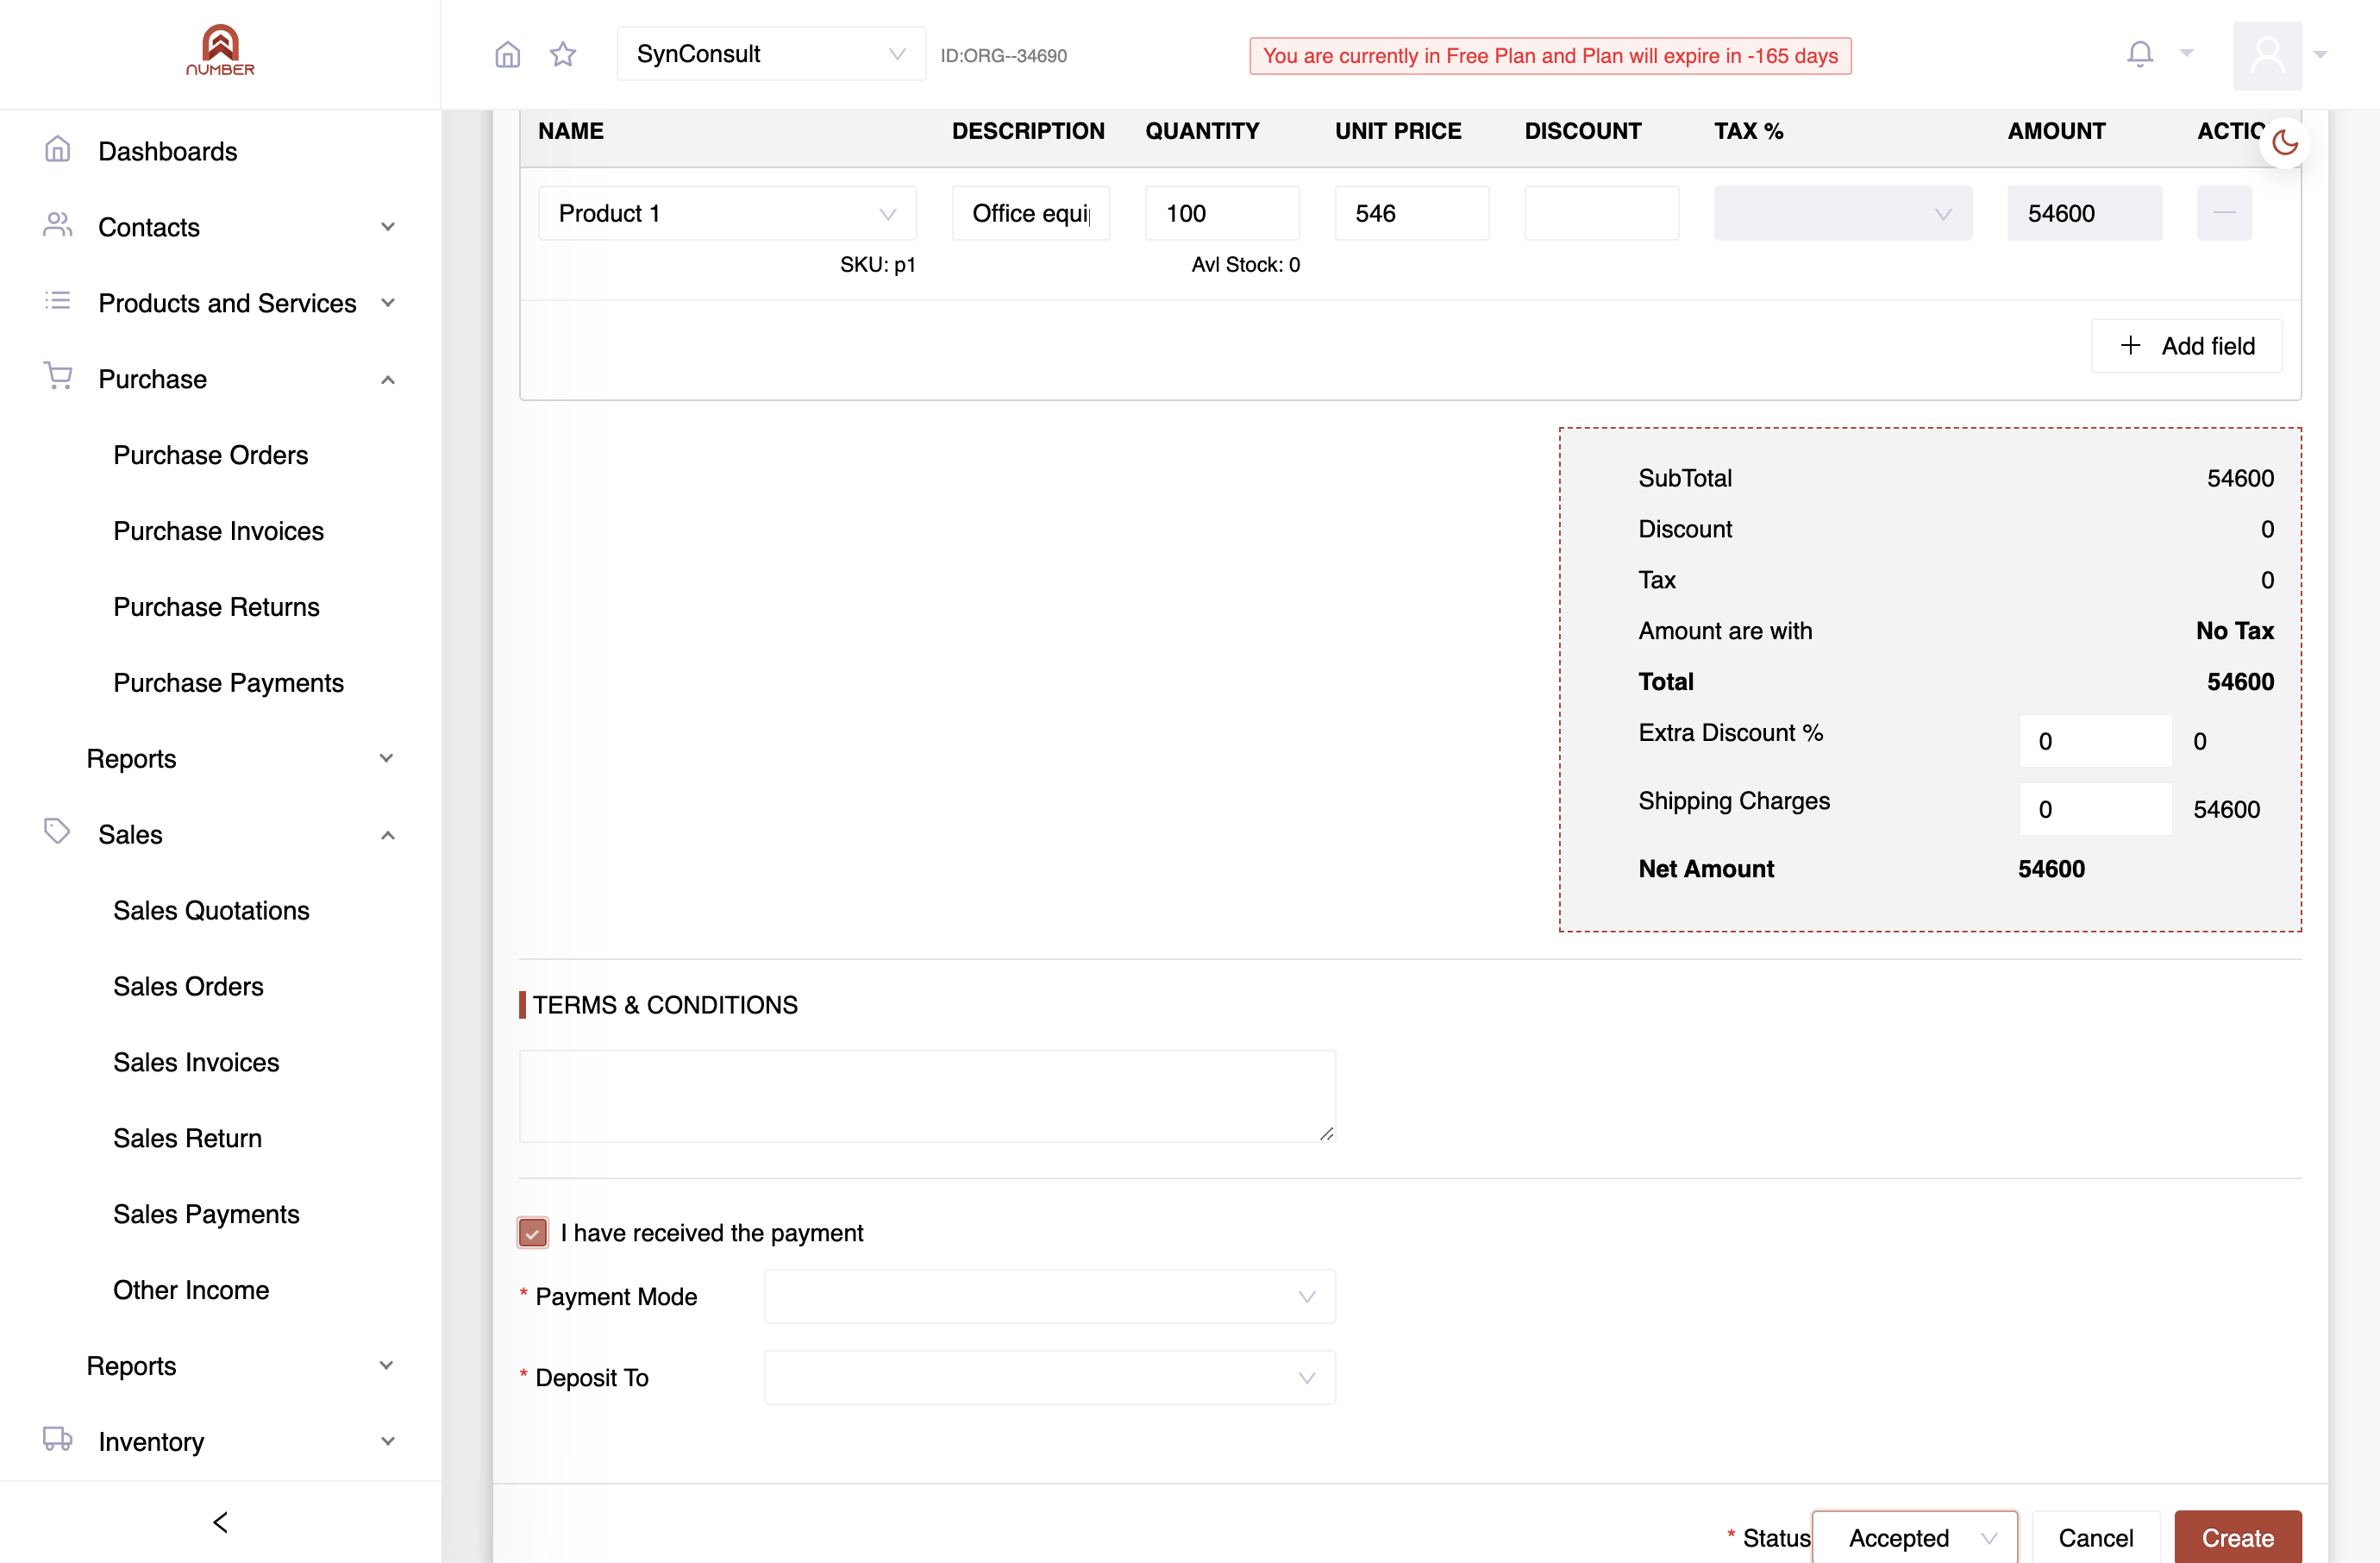The width and height of the screenshot is (2380, 1563).
Task: Expand the Inventory menu chevron
Action: [x=388, y=1441]
